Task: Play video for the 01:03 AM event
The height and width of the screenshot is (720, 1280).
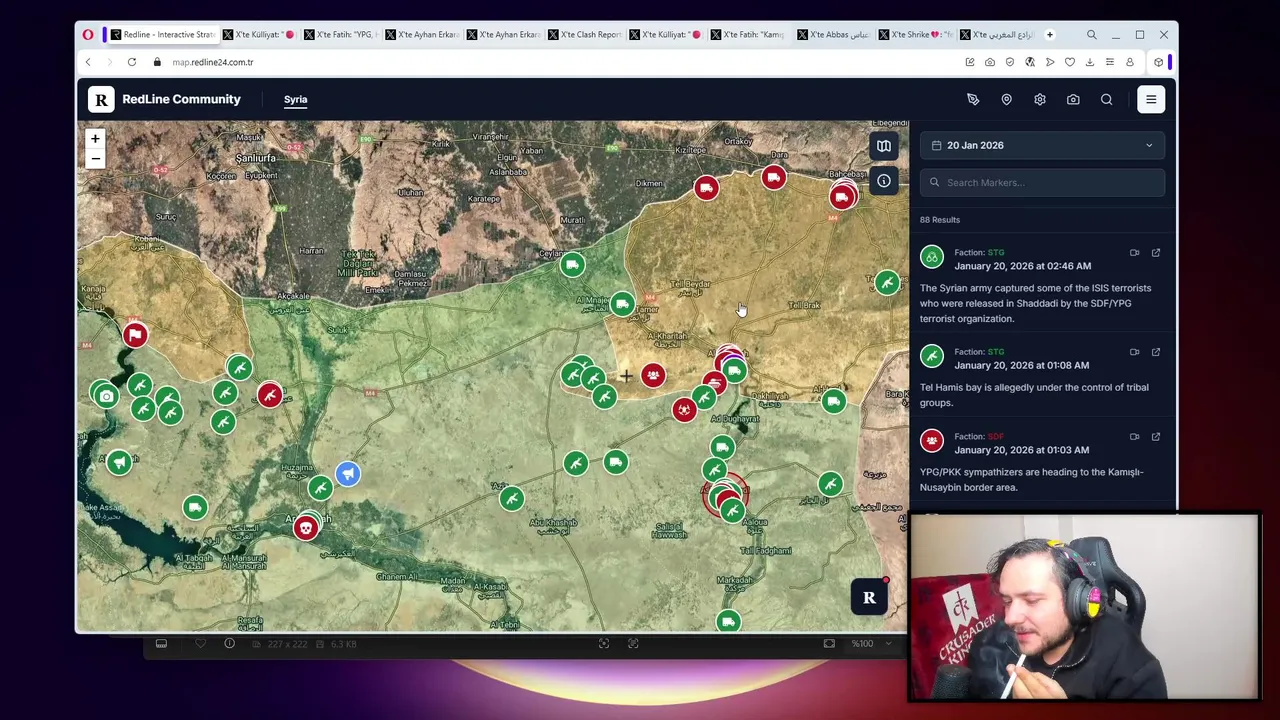Action: pos(1134,437)
